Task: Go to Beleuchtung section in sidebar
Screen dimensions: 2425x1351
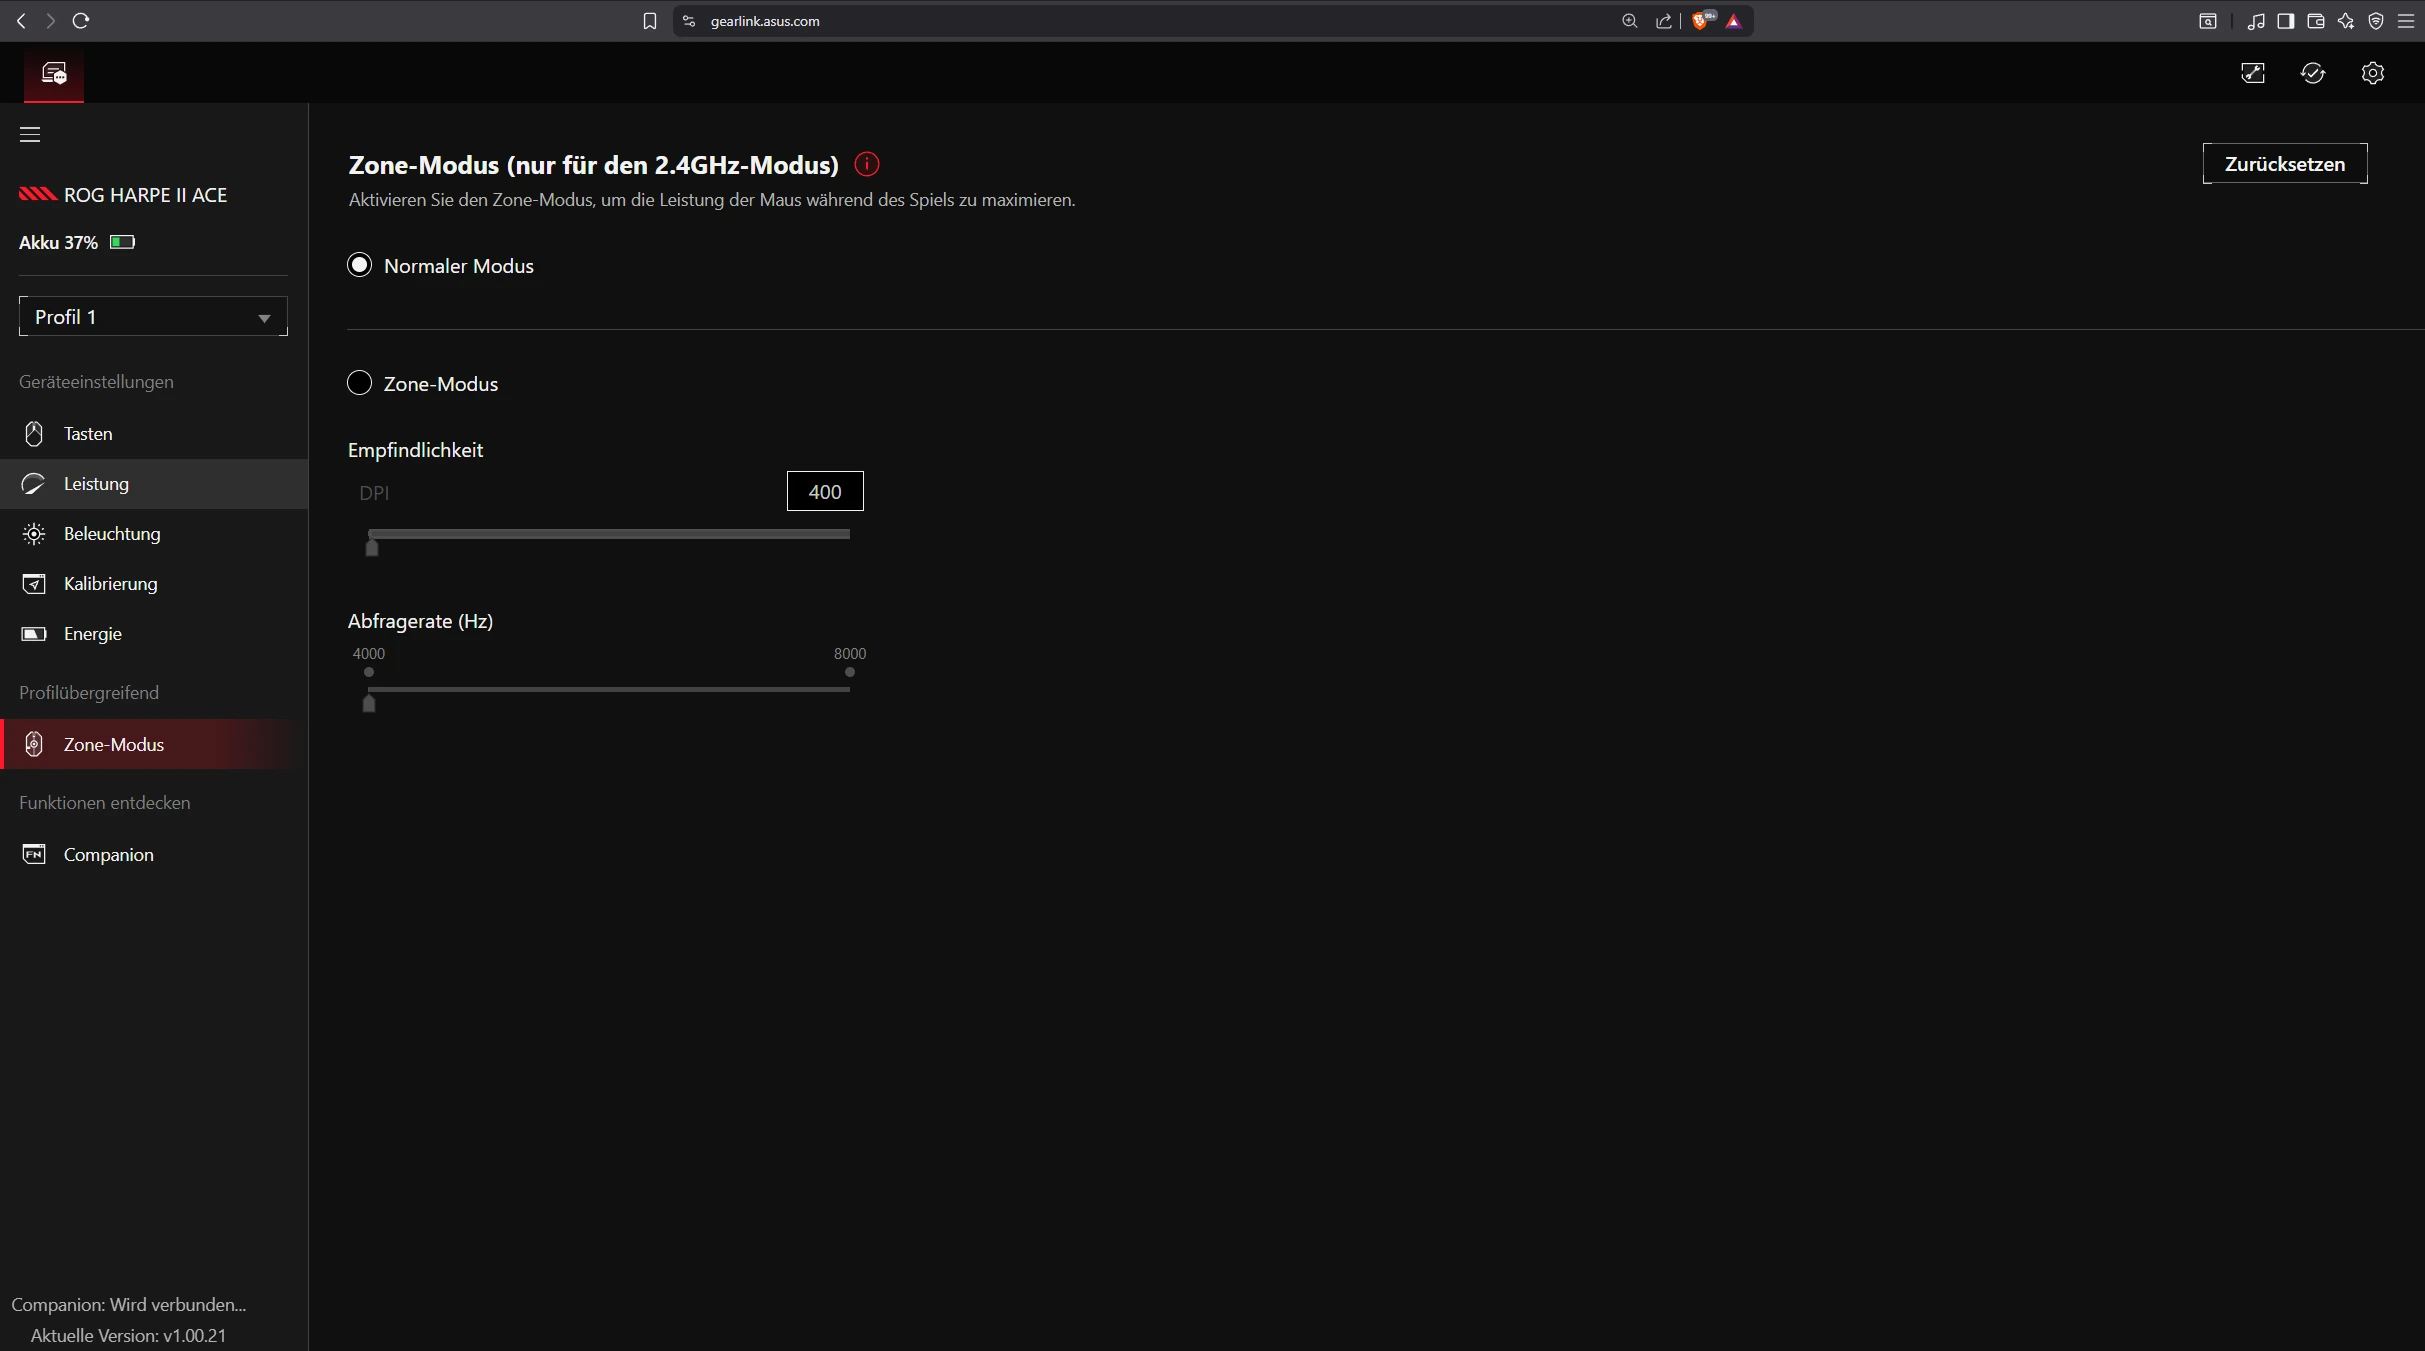Action: (x=111, y=534)
